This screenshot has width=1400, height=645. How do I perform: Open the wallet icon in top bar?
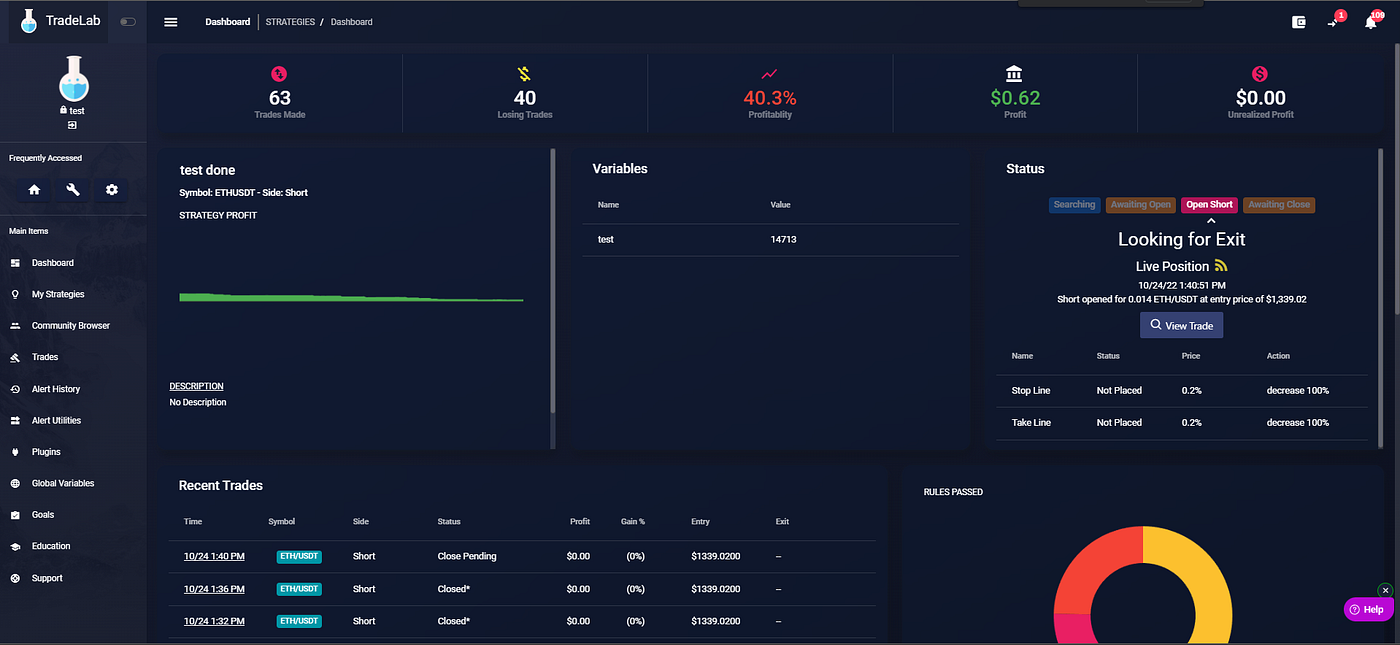(1299, 22)
